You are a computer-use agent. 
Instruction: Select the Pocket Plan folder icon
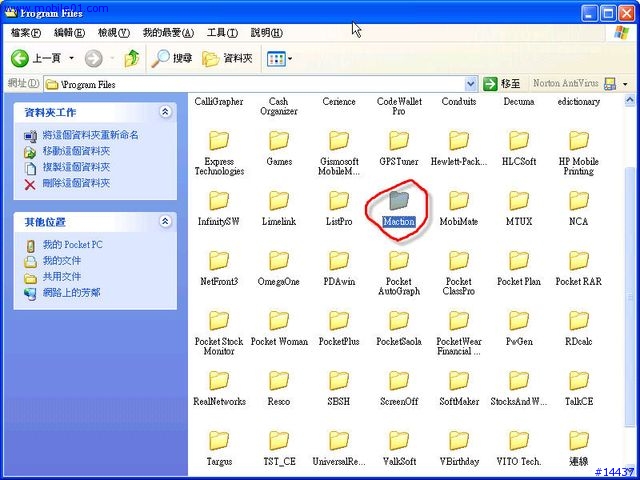(519, 260)
